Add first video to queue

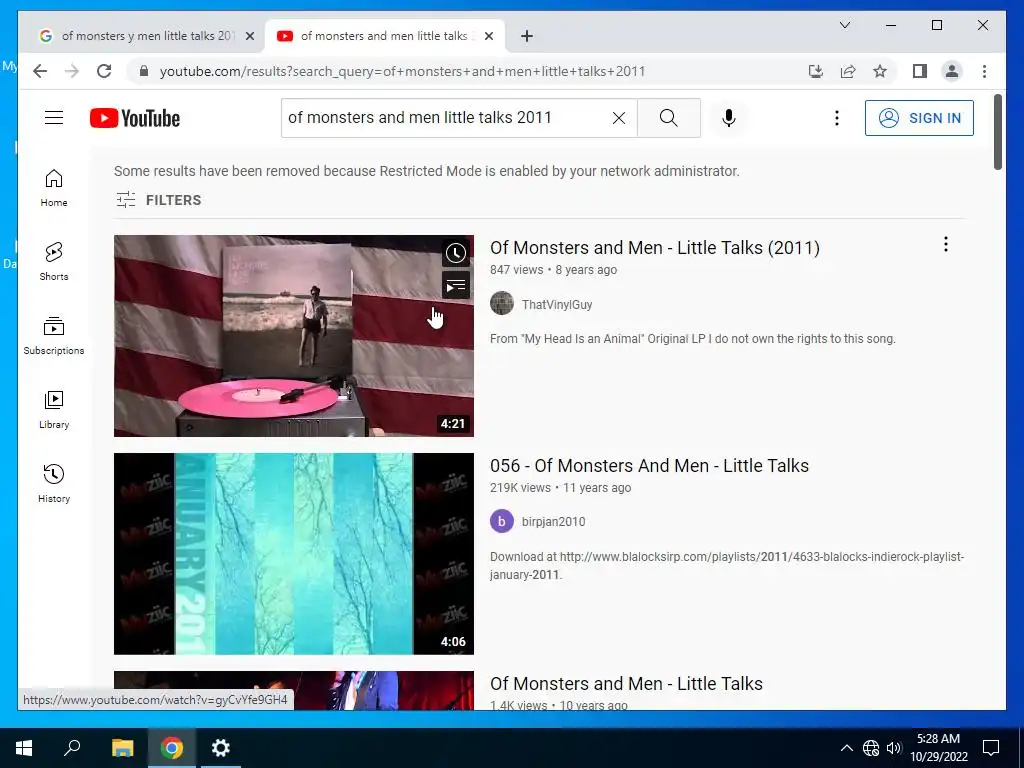(x=456, y=285)
